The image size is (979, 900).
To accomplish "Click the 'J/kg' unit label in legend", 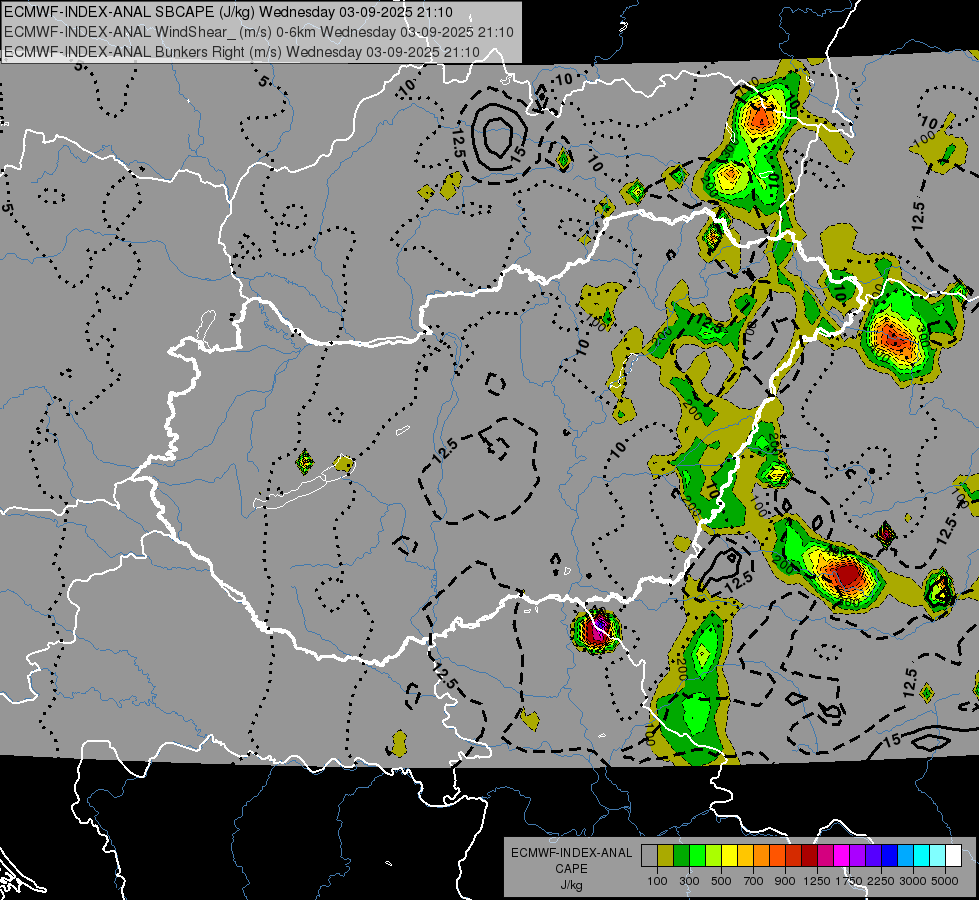I will coord(571,885).
